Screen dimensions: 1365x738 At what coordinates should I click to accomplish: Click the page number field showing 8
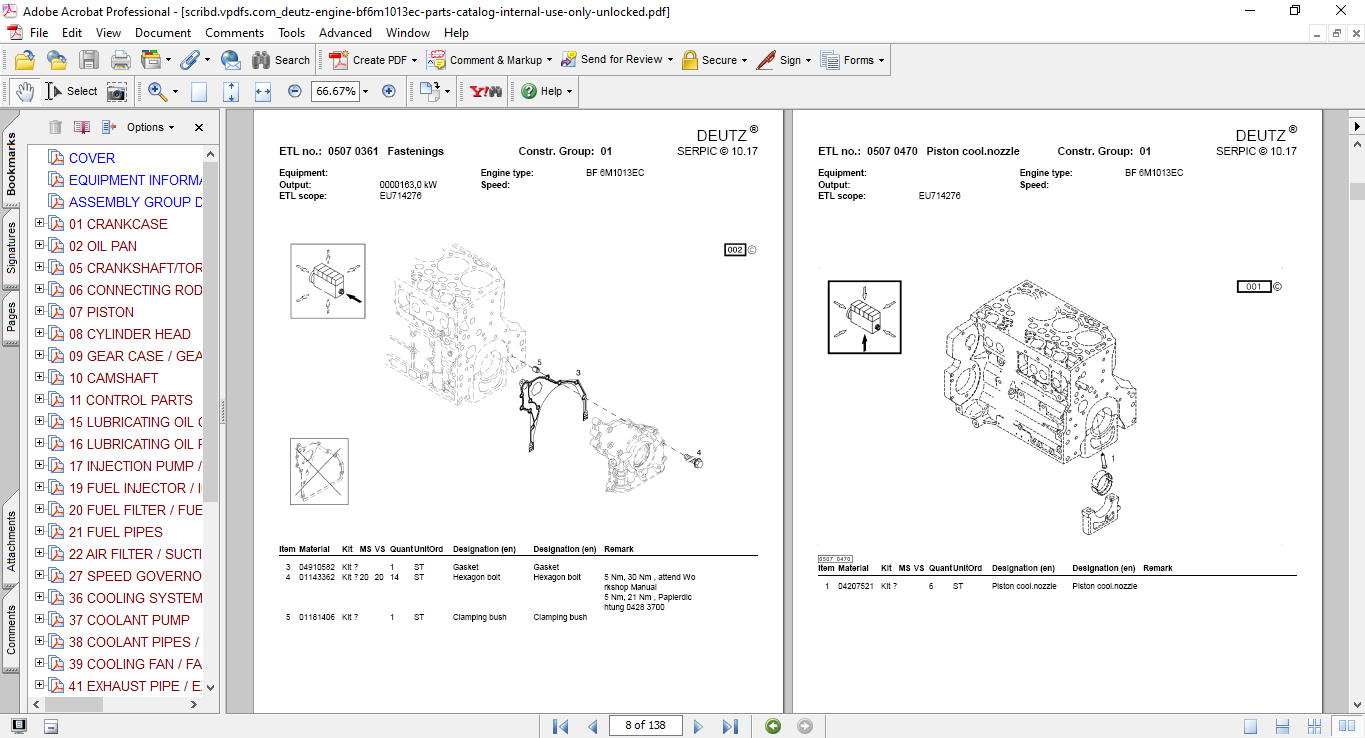tap(645, 726)
